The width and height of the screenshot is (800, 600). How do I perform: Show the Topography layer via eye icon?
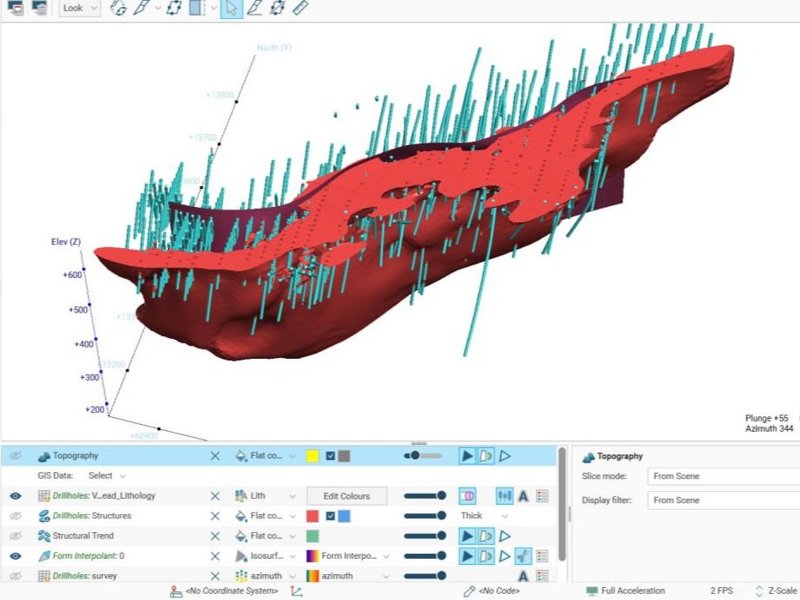click(x=15, y=456)
